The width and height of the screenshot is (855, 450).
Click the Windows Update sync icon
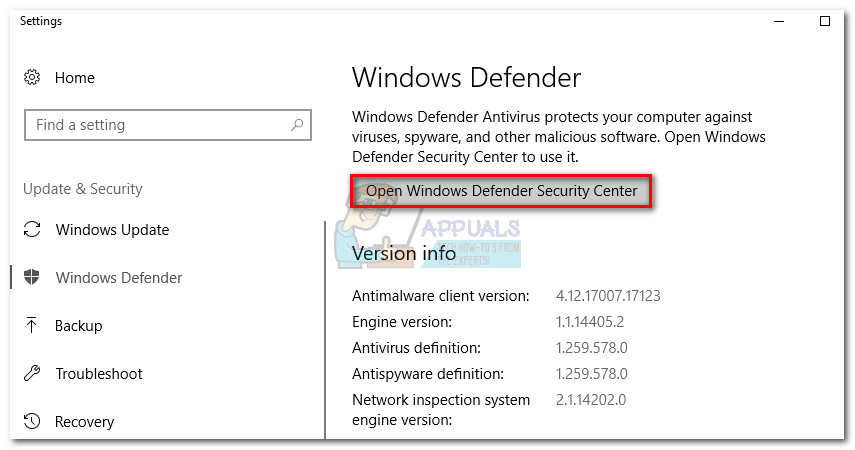32,229
